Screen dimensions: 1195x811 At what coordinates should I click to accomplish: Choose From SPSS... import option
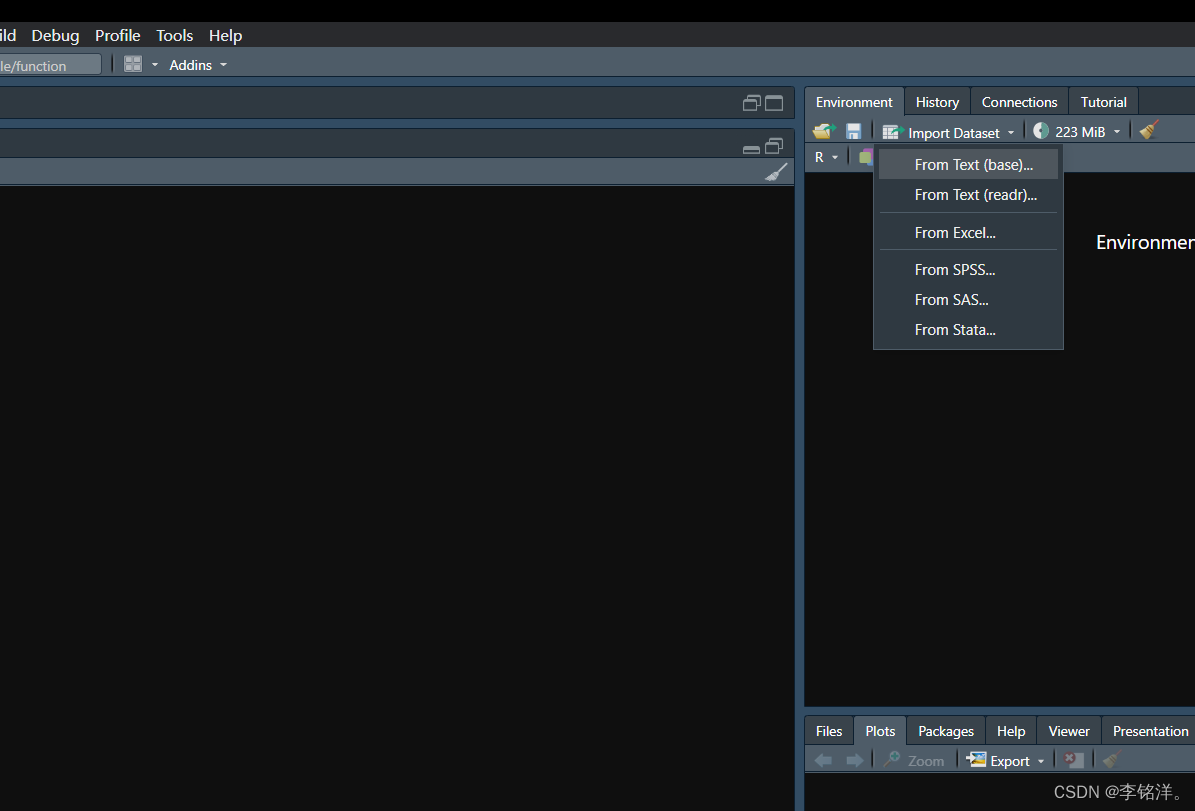(968, 270)
